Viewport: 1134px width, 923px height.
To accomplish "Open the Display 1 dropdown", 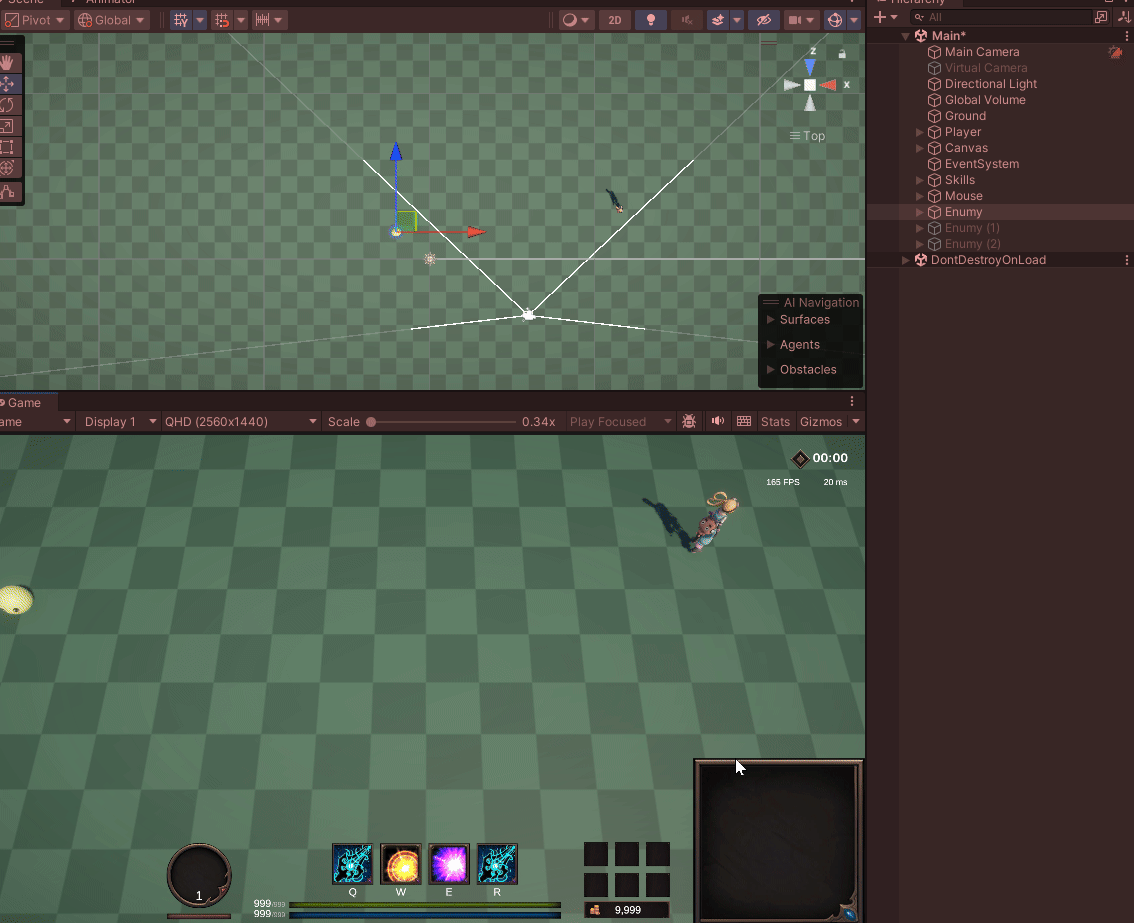I will click(x=120, y=422).
